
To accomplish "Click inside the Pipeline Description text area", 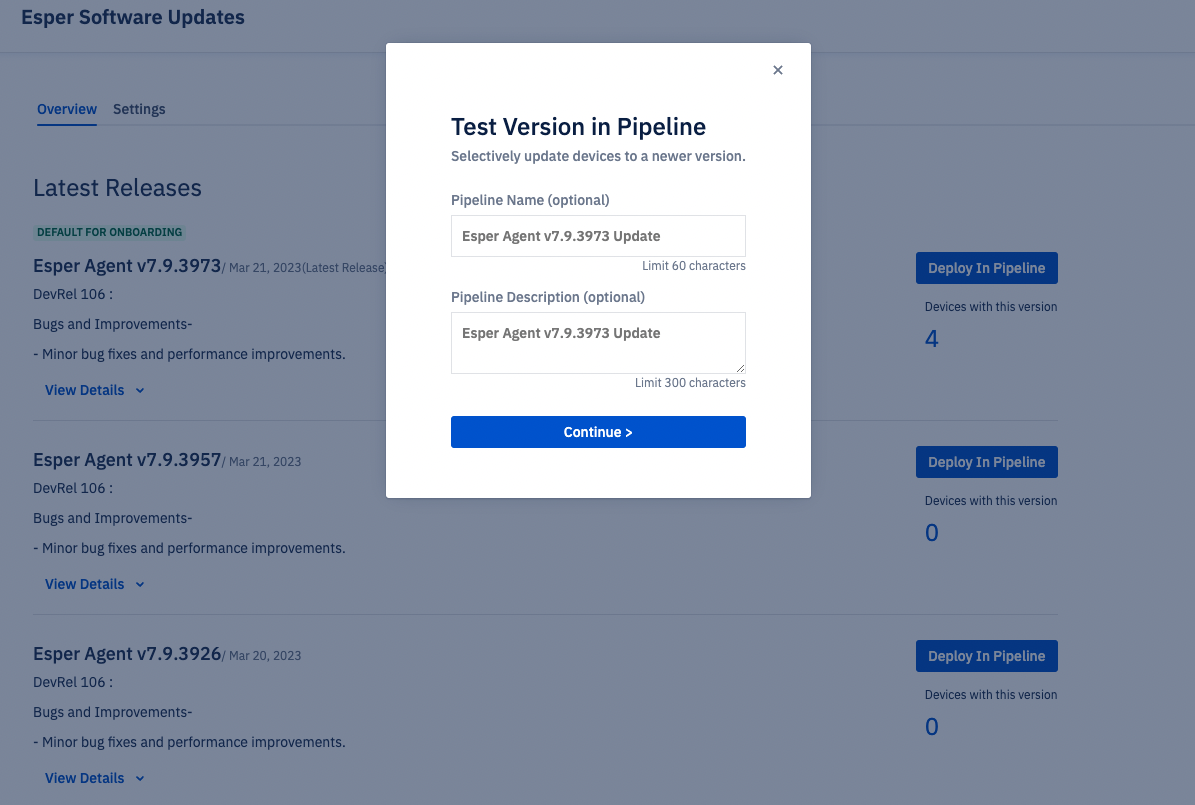I will 598,343.
